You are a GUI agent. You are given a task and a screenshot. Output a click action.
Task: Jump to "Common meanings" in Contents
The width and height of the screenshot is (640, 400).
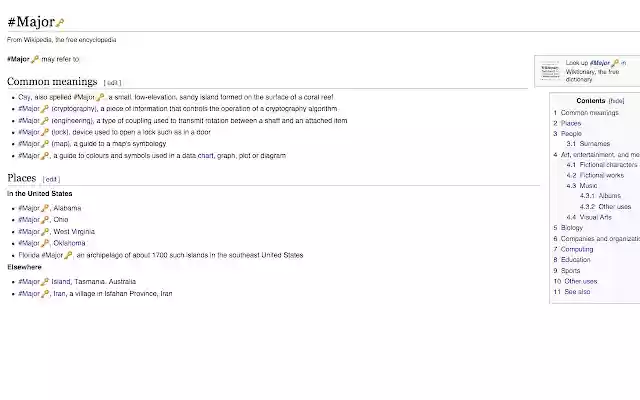click(x=589, y=113)
